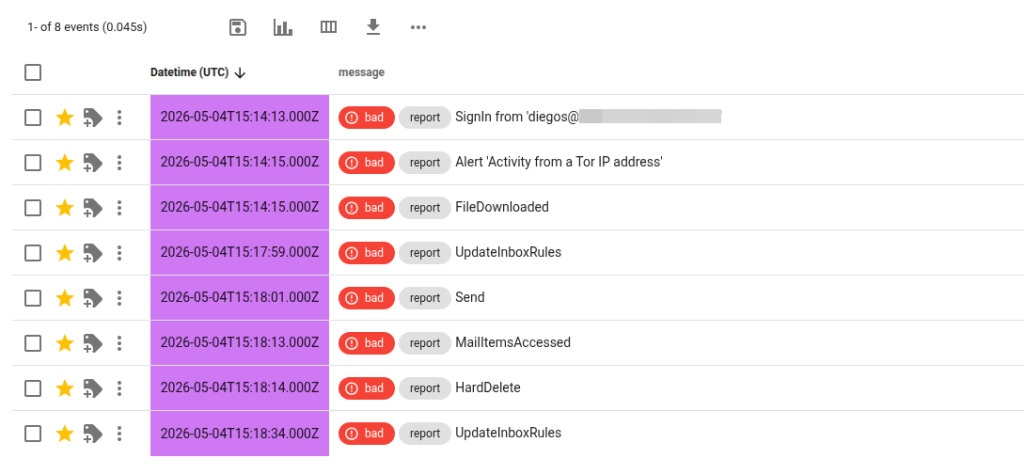The height and width of the screenshot is (474, 1024).
Task: Add a tag to the FileDownloaded event
Action: click(x=93, y=208)
